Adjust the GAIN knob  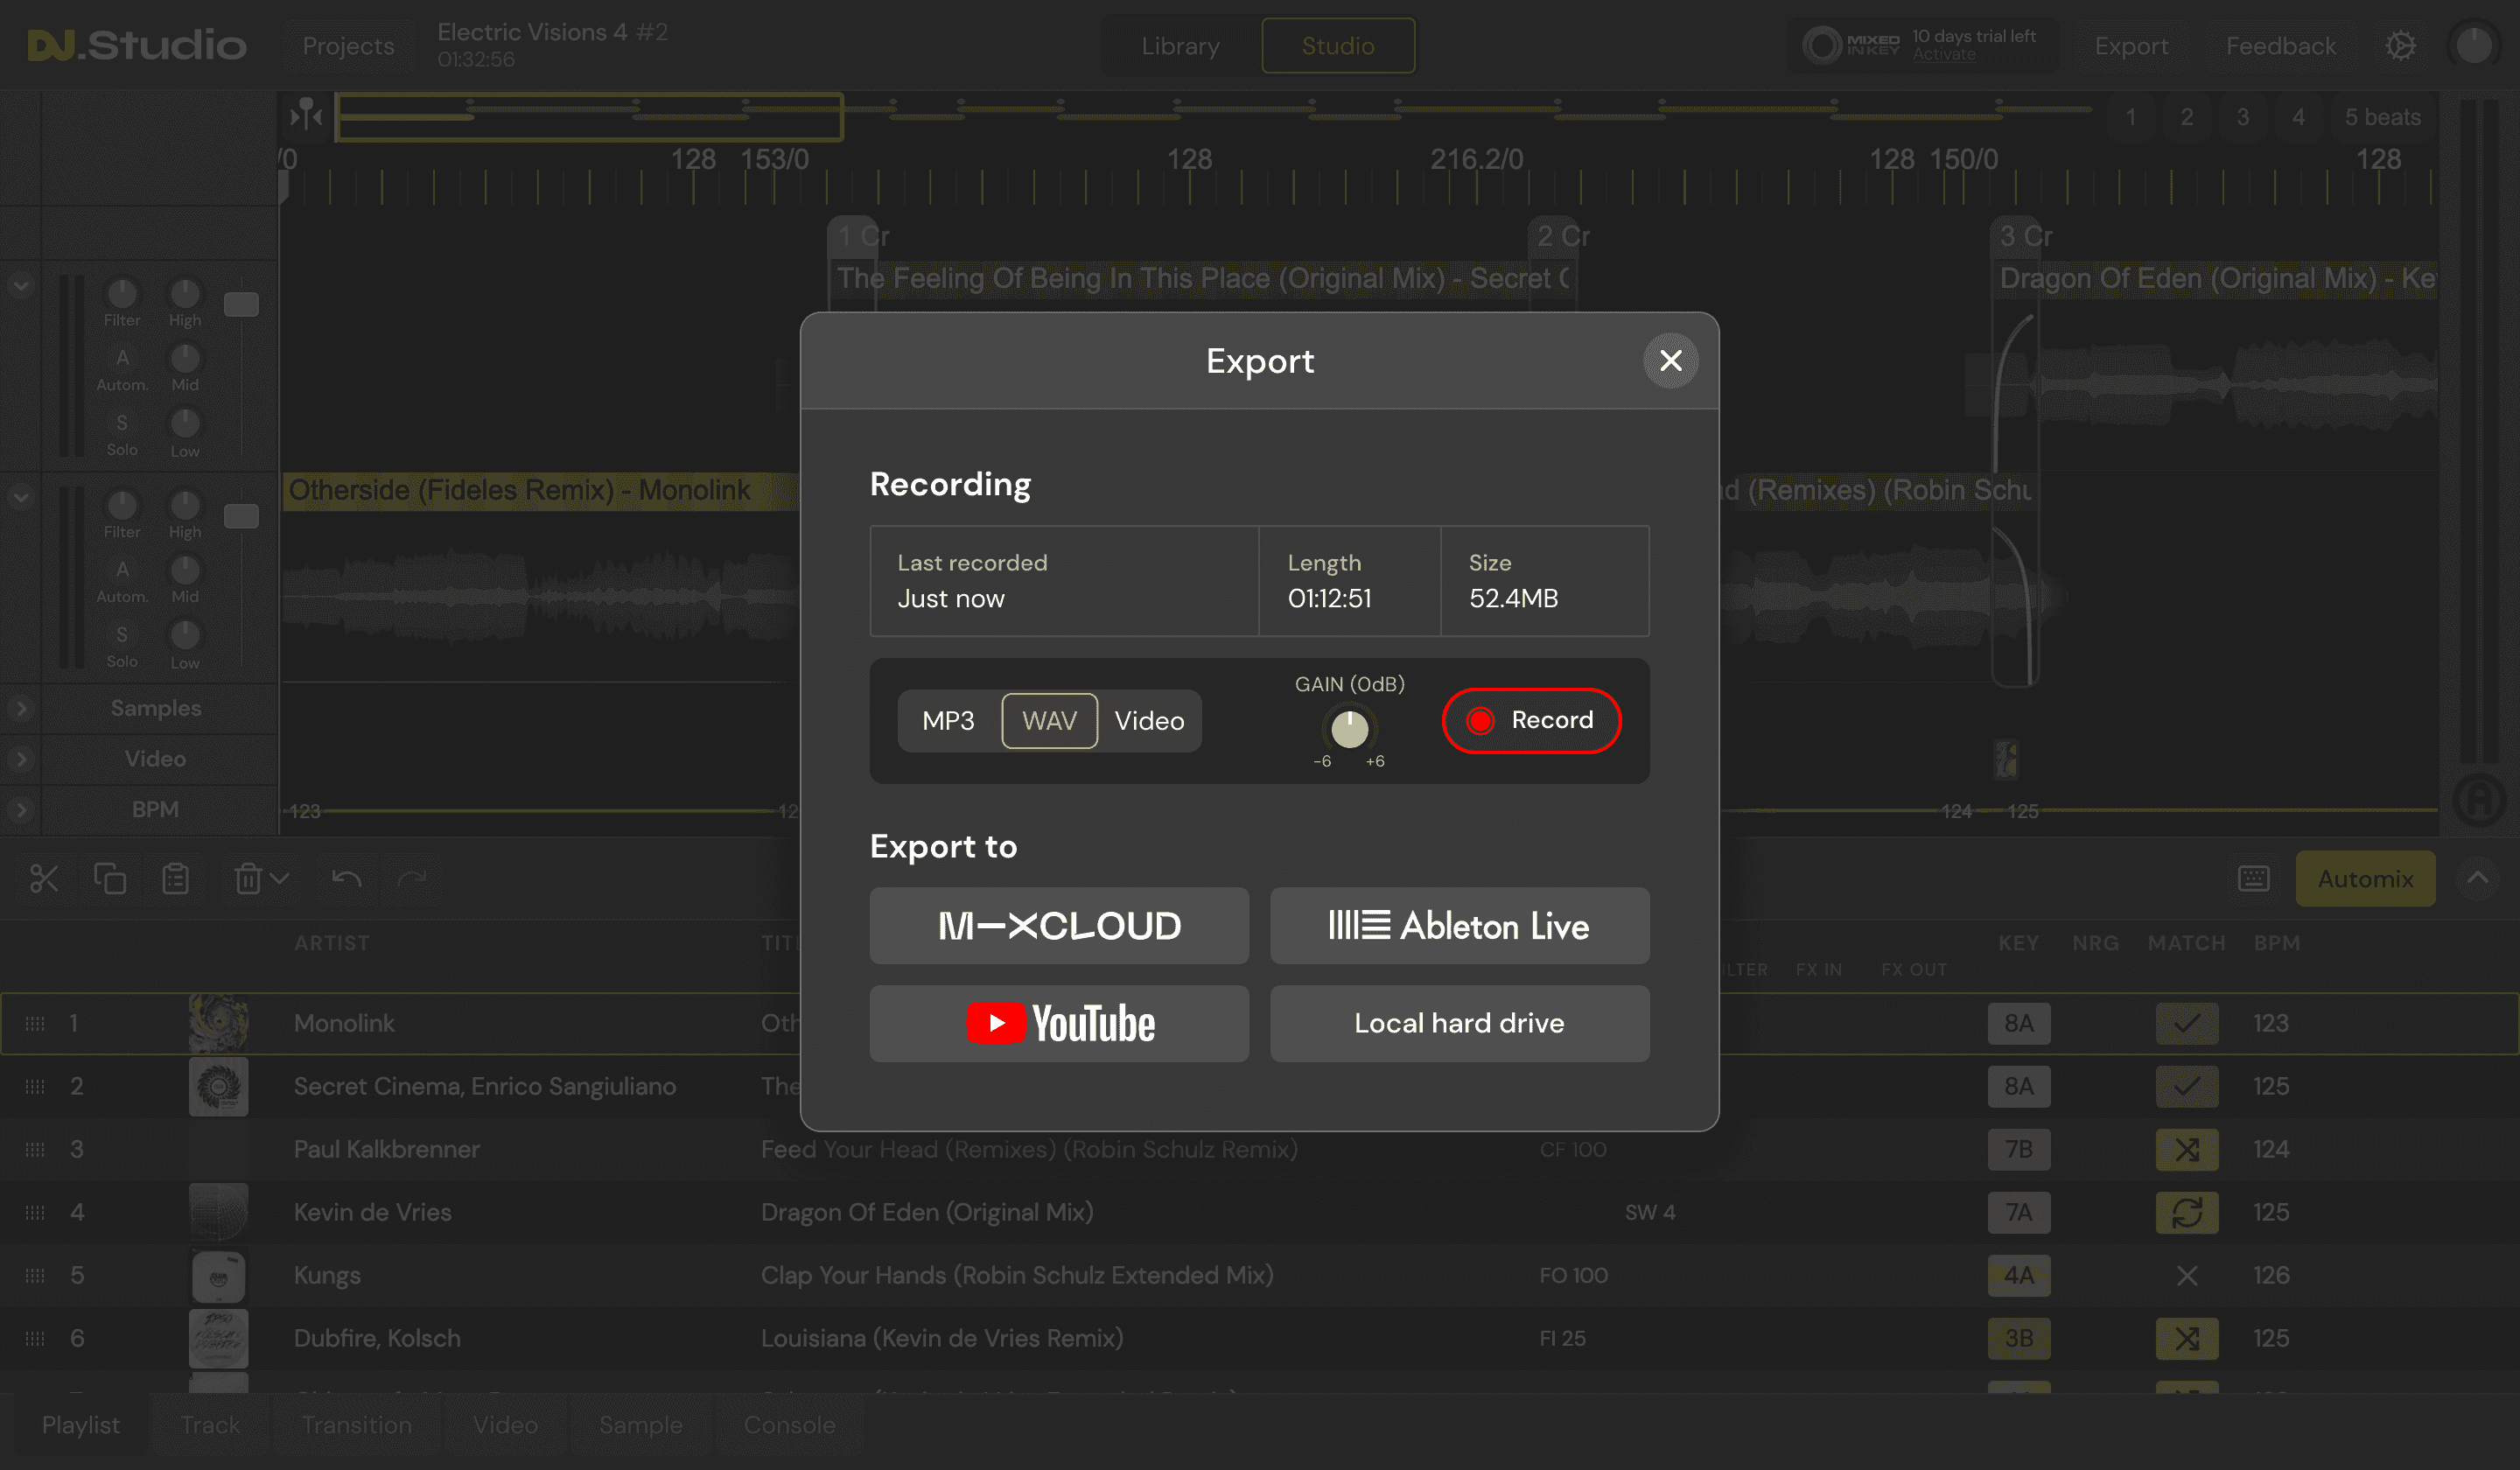point(1349,729)
